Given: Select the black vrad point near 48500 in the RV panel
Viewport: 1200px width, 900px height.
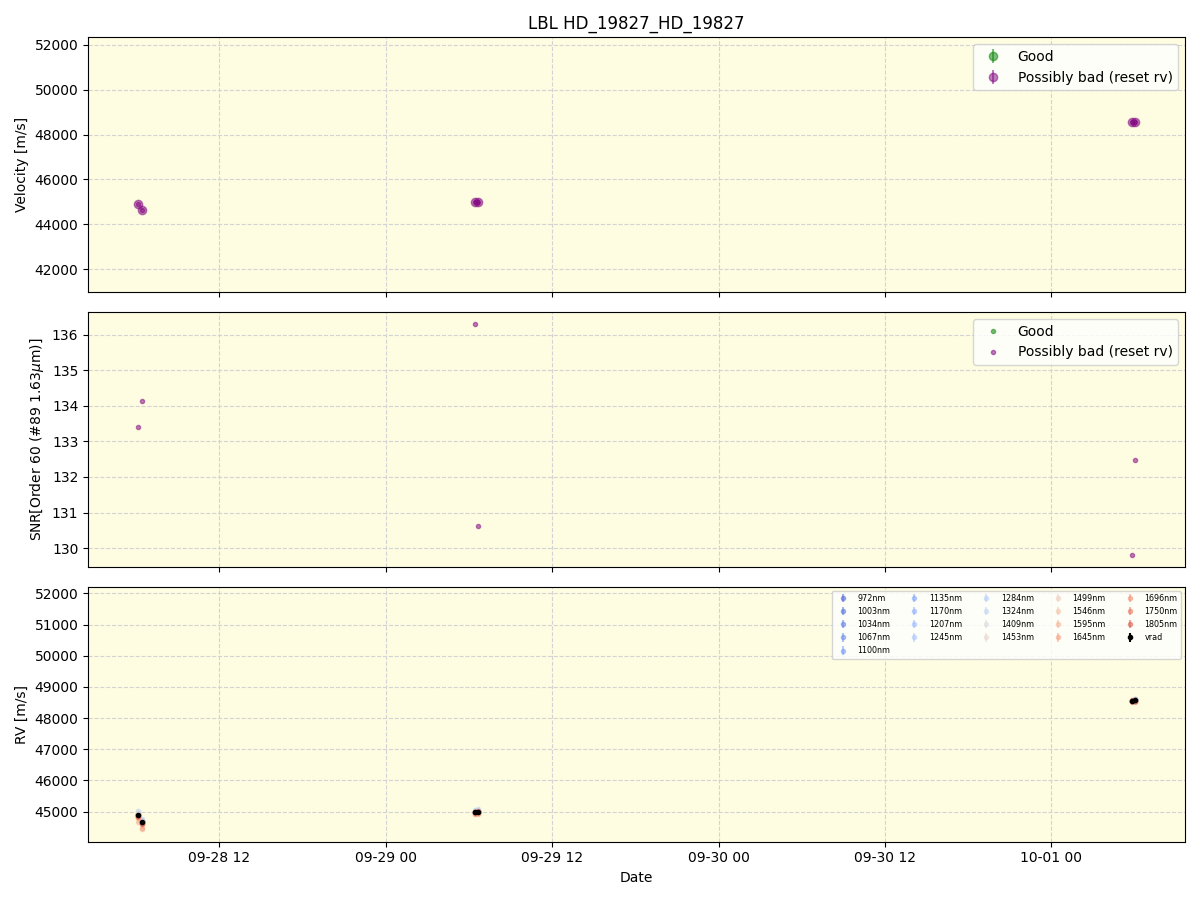Looking at the screenshot, I should coord(1133,701).
